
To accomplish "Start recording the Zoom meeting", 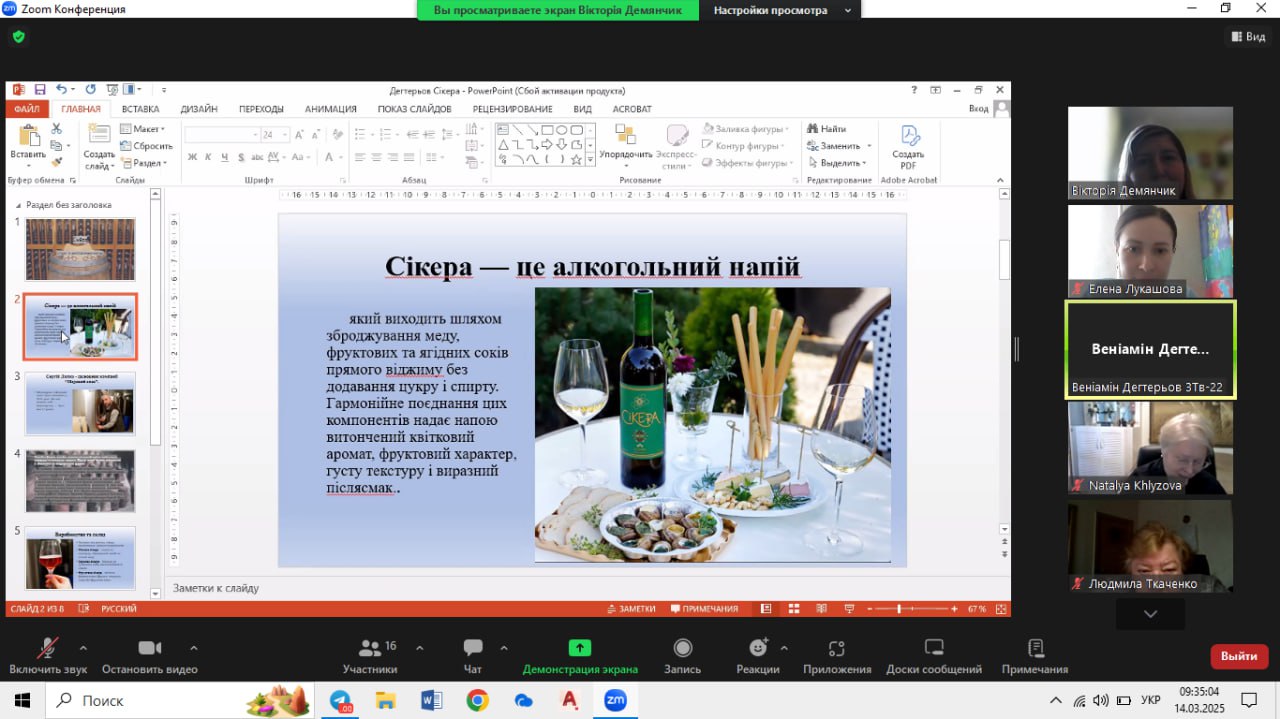I will (683, 655).
